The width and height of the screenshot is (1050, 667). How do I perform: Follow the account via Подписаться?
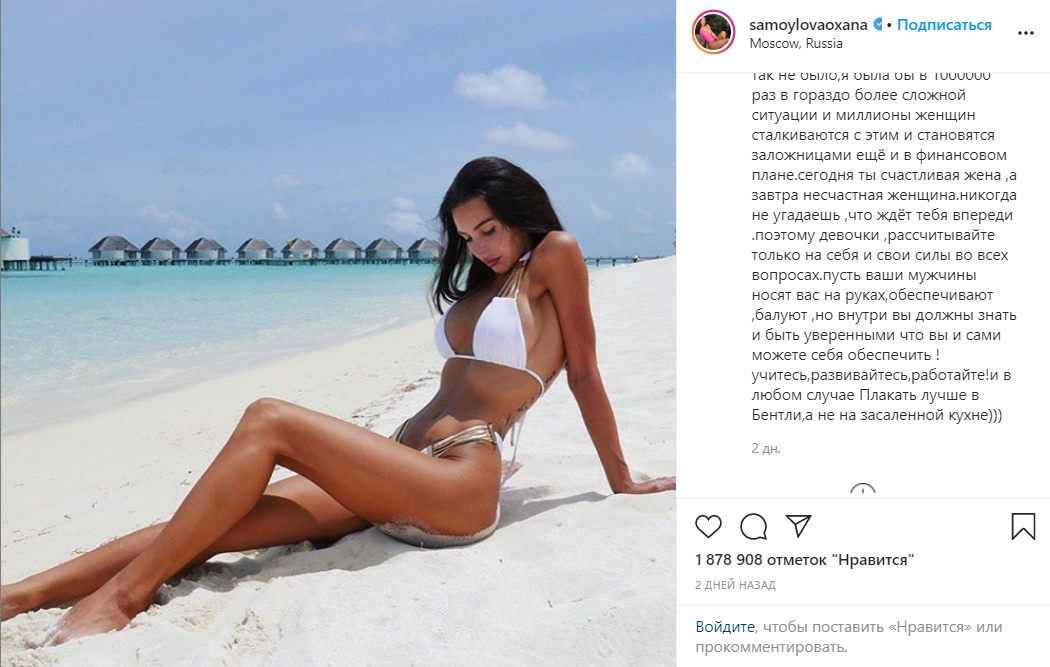(944, 25)
